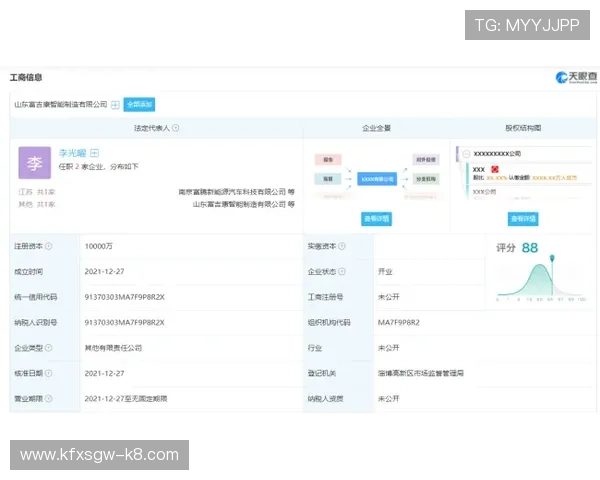The width and height of the screenshot is (600, 480).
Task: Click the blue 全部添加 button
Action: (139, 104)
